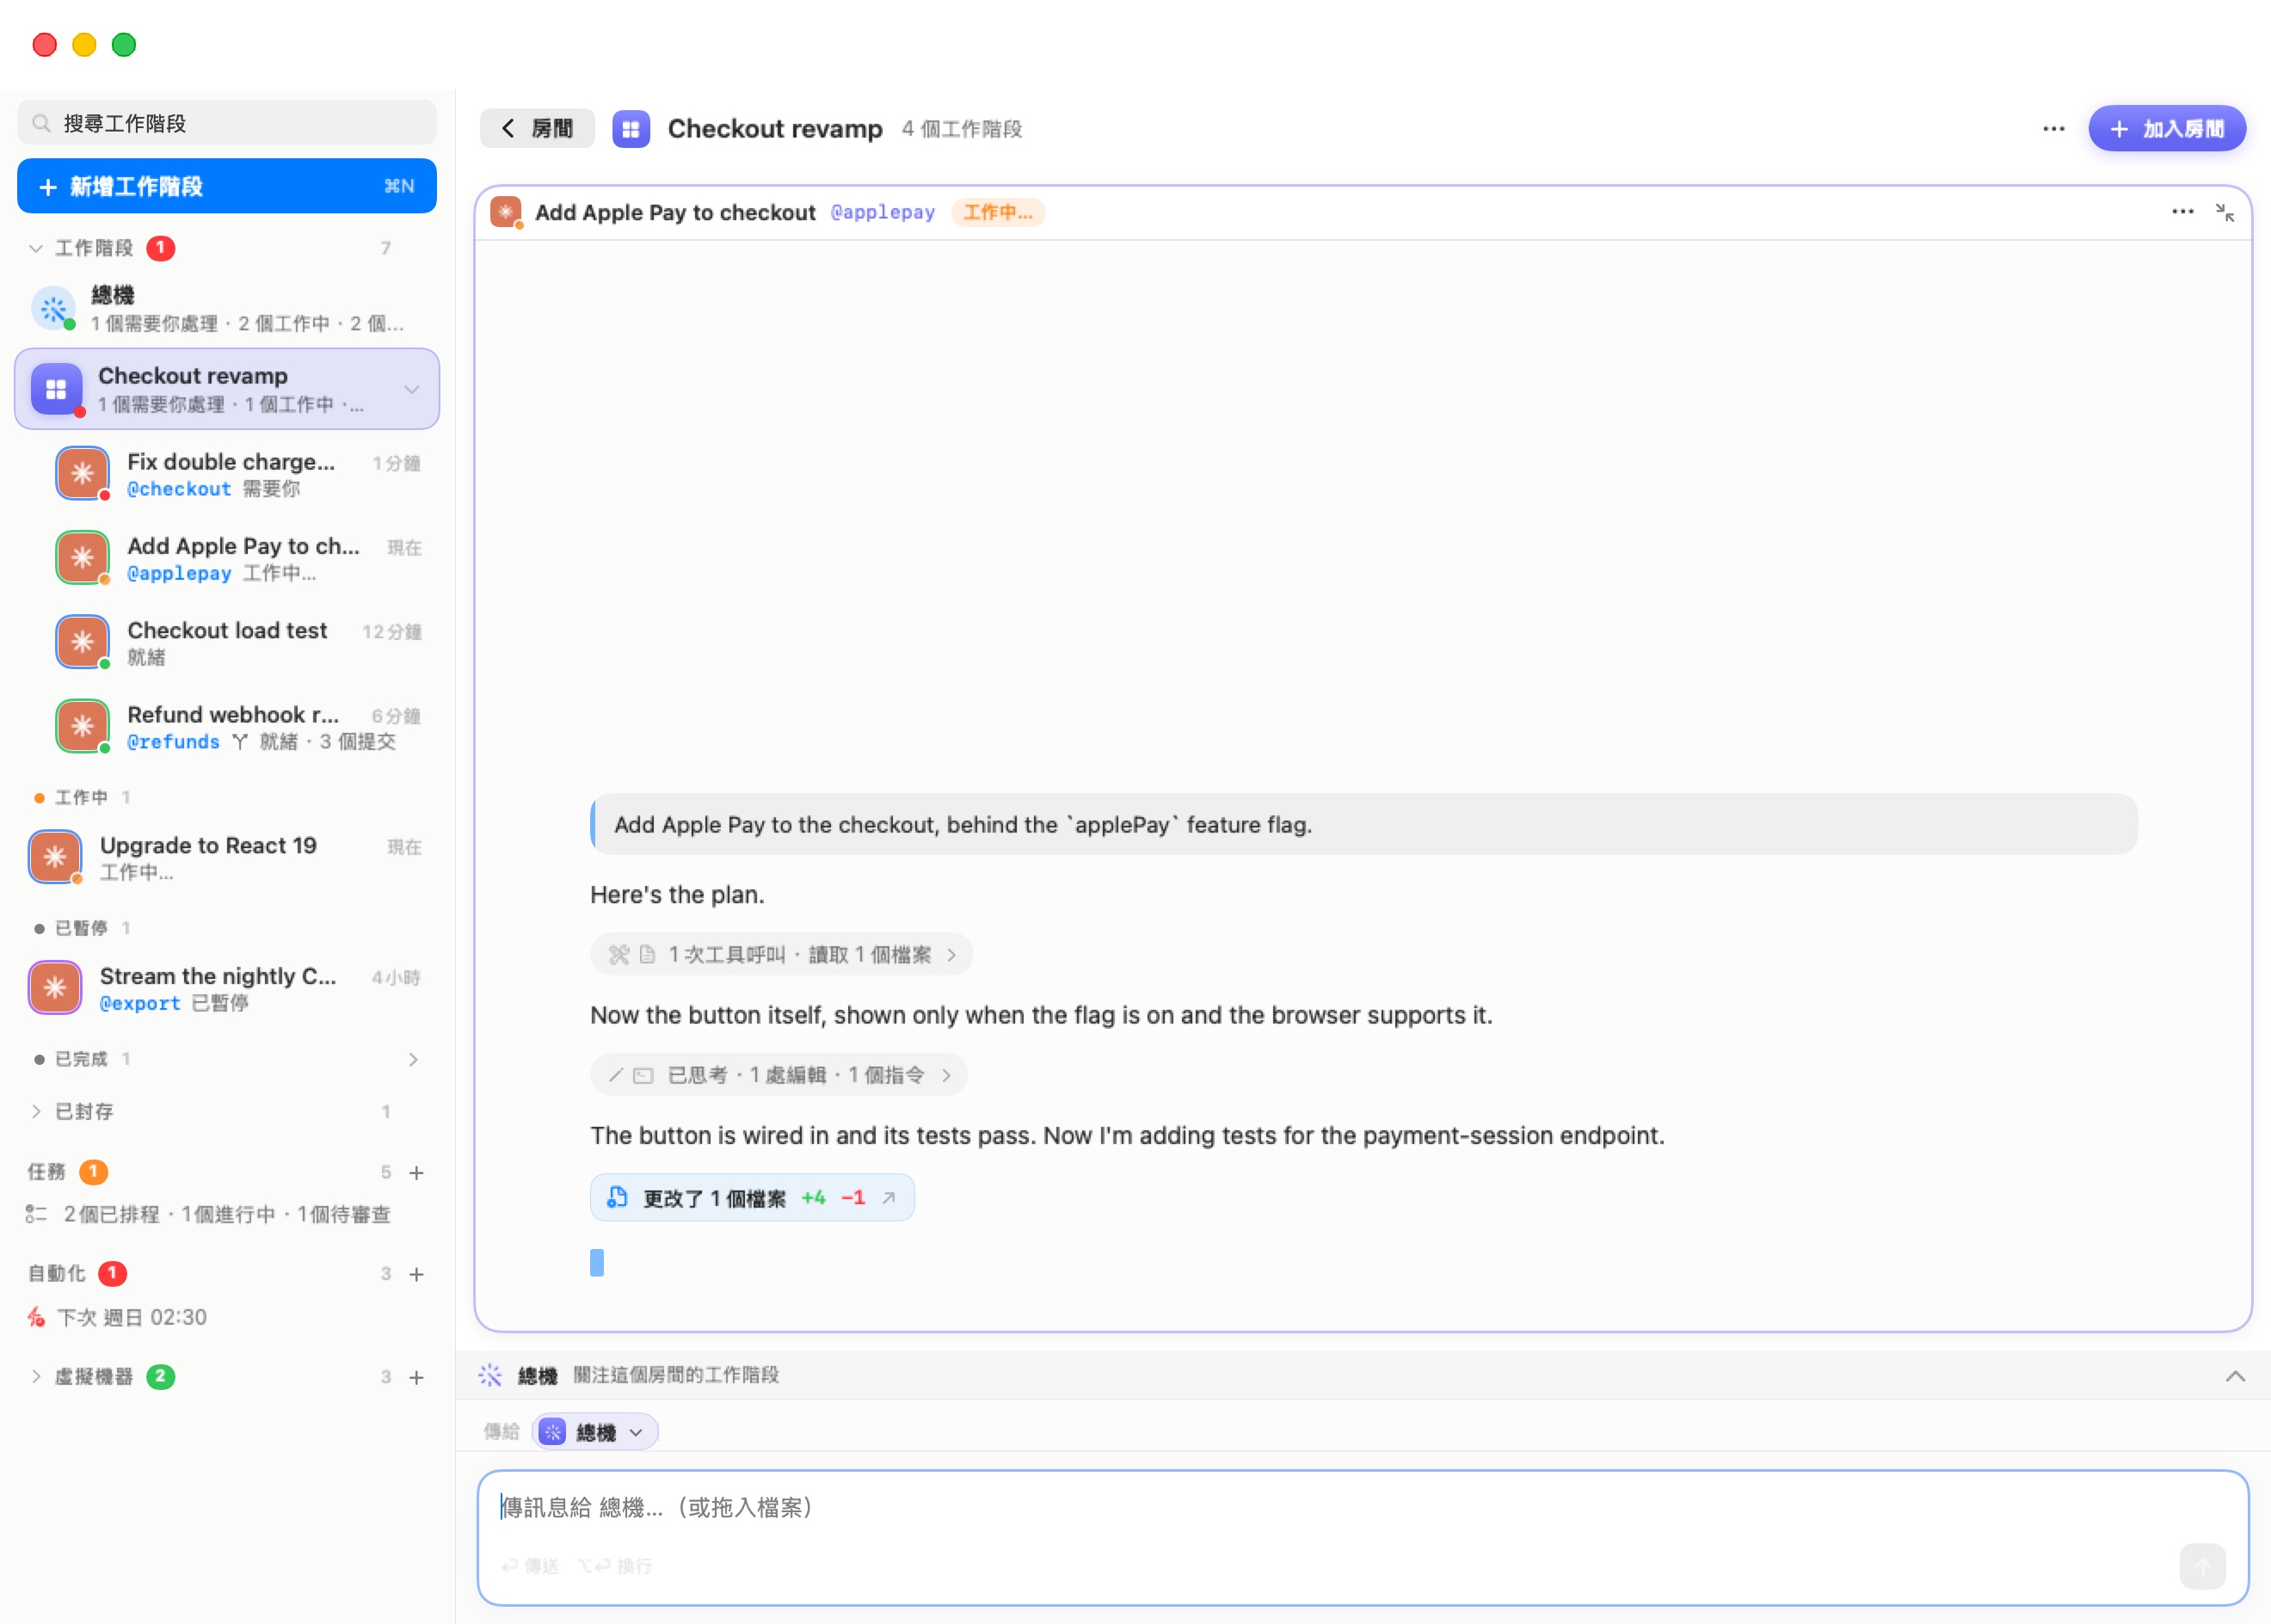The width and height of the screenshot is (2271, 1624).
Task: Expand 1 次工具呼叫 tool call details
Action: (781, 955)
